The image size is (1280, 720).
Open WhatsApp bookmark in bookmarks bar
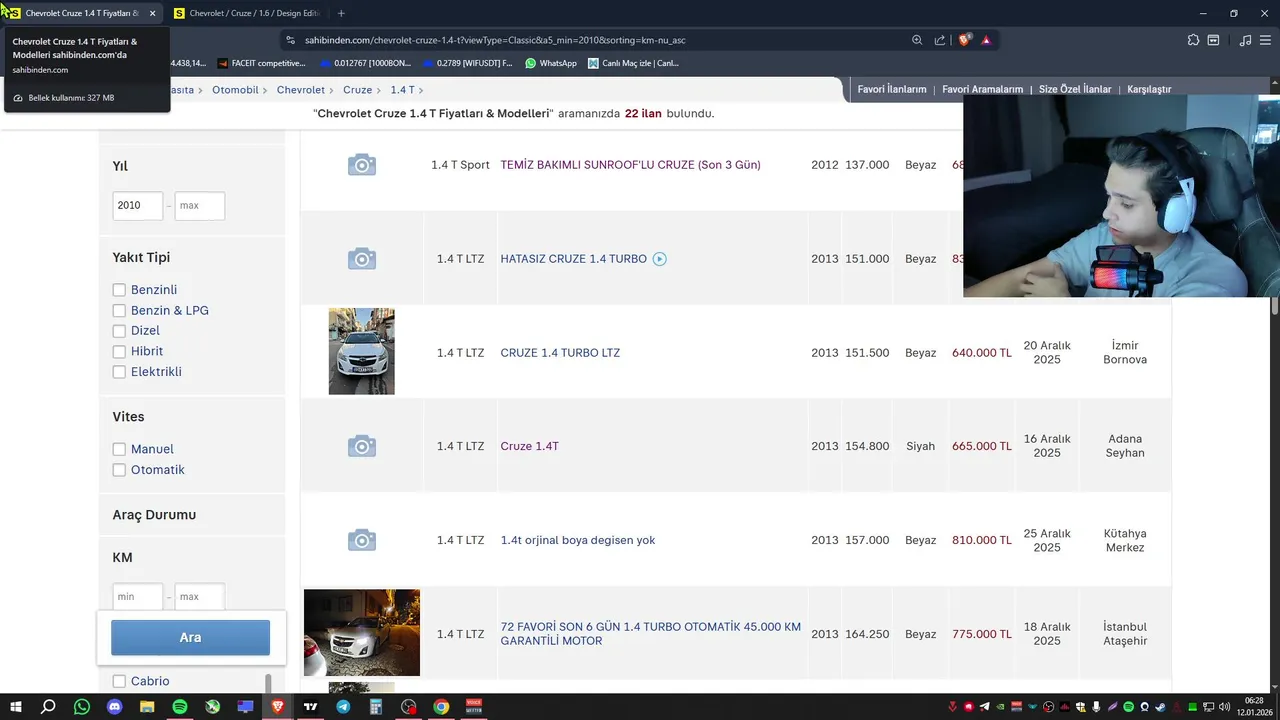pos(551,63)
